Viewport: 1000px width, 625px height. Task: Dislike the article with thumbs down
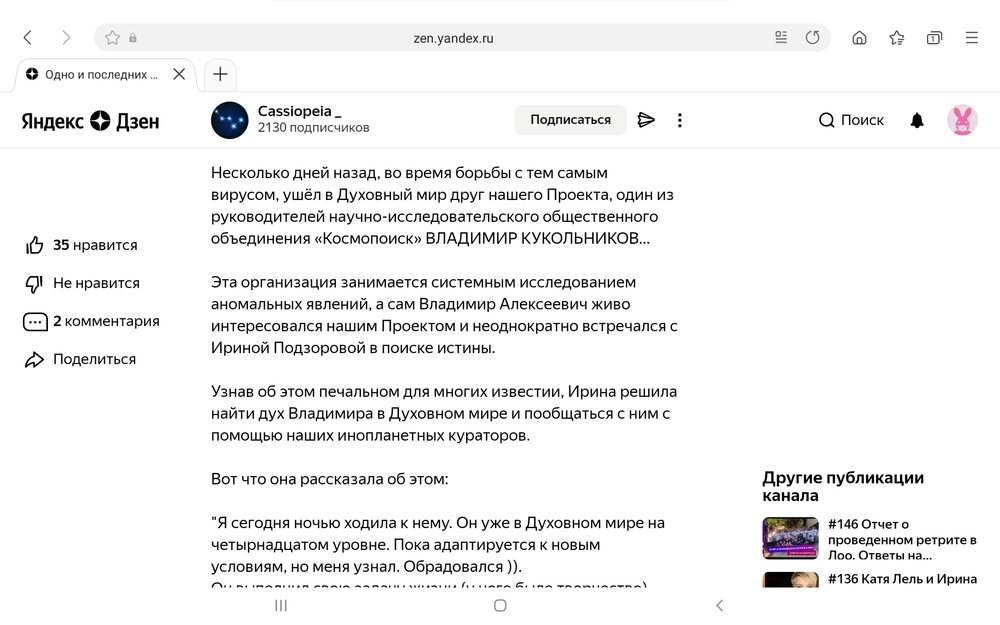click(x=35, y=283)
